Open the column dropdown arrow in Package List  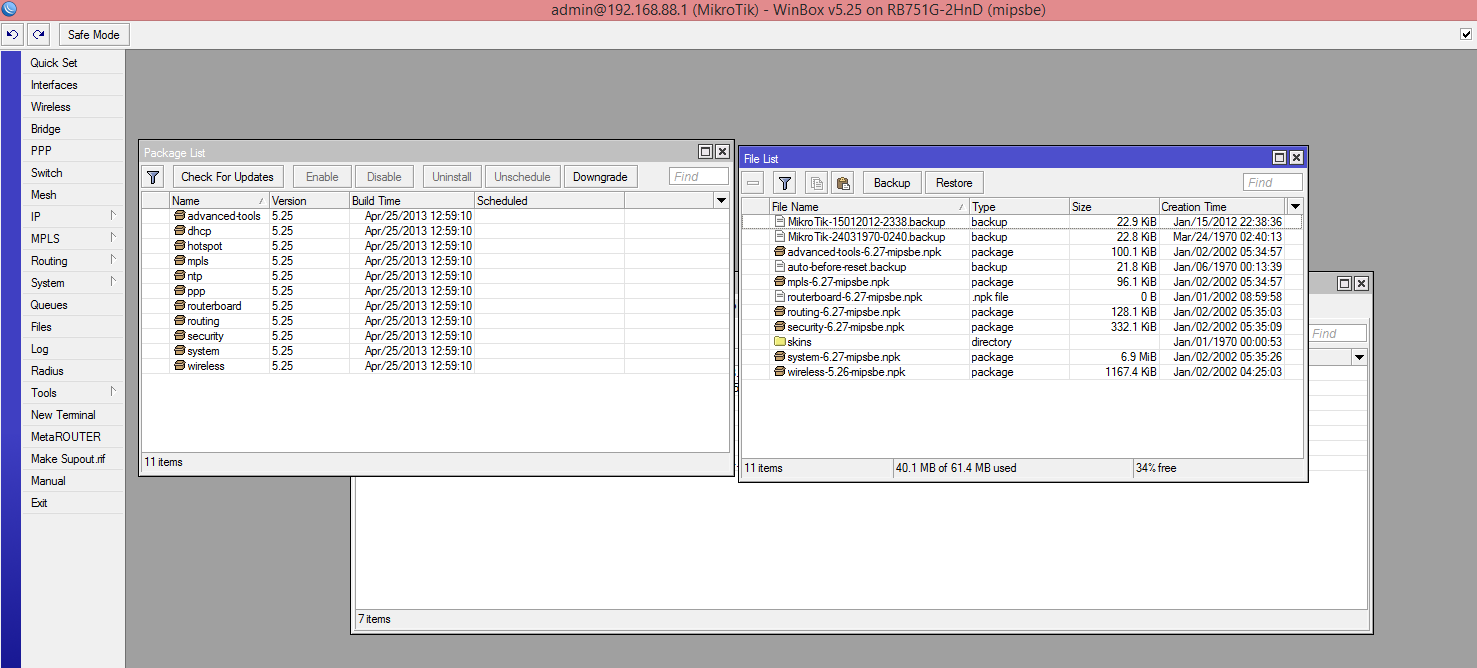tap(721, 201)
